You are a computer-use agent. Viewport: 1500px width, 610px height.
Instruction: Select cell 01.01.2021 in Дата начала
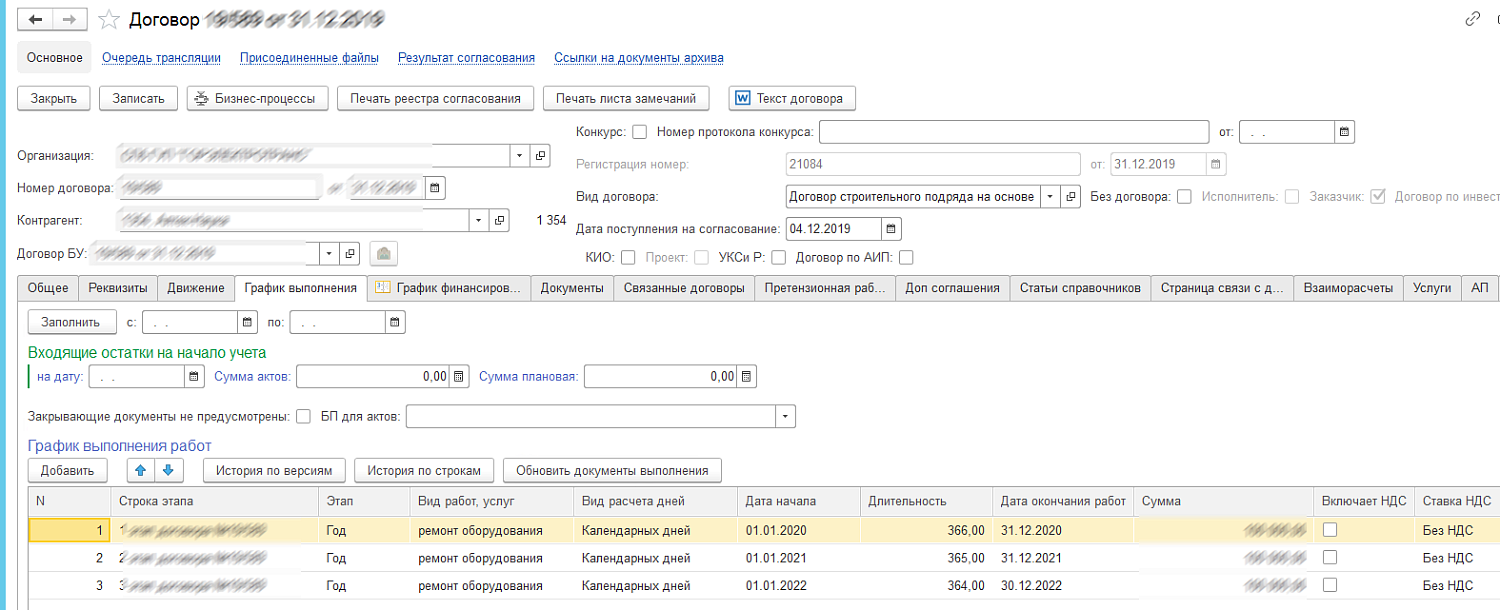click(x=798, y=558)
